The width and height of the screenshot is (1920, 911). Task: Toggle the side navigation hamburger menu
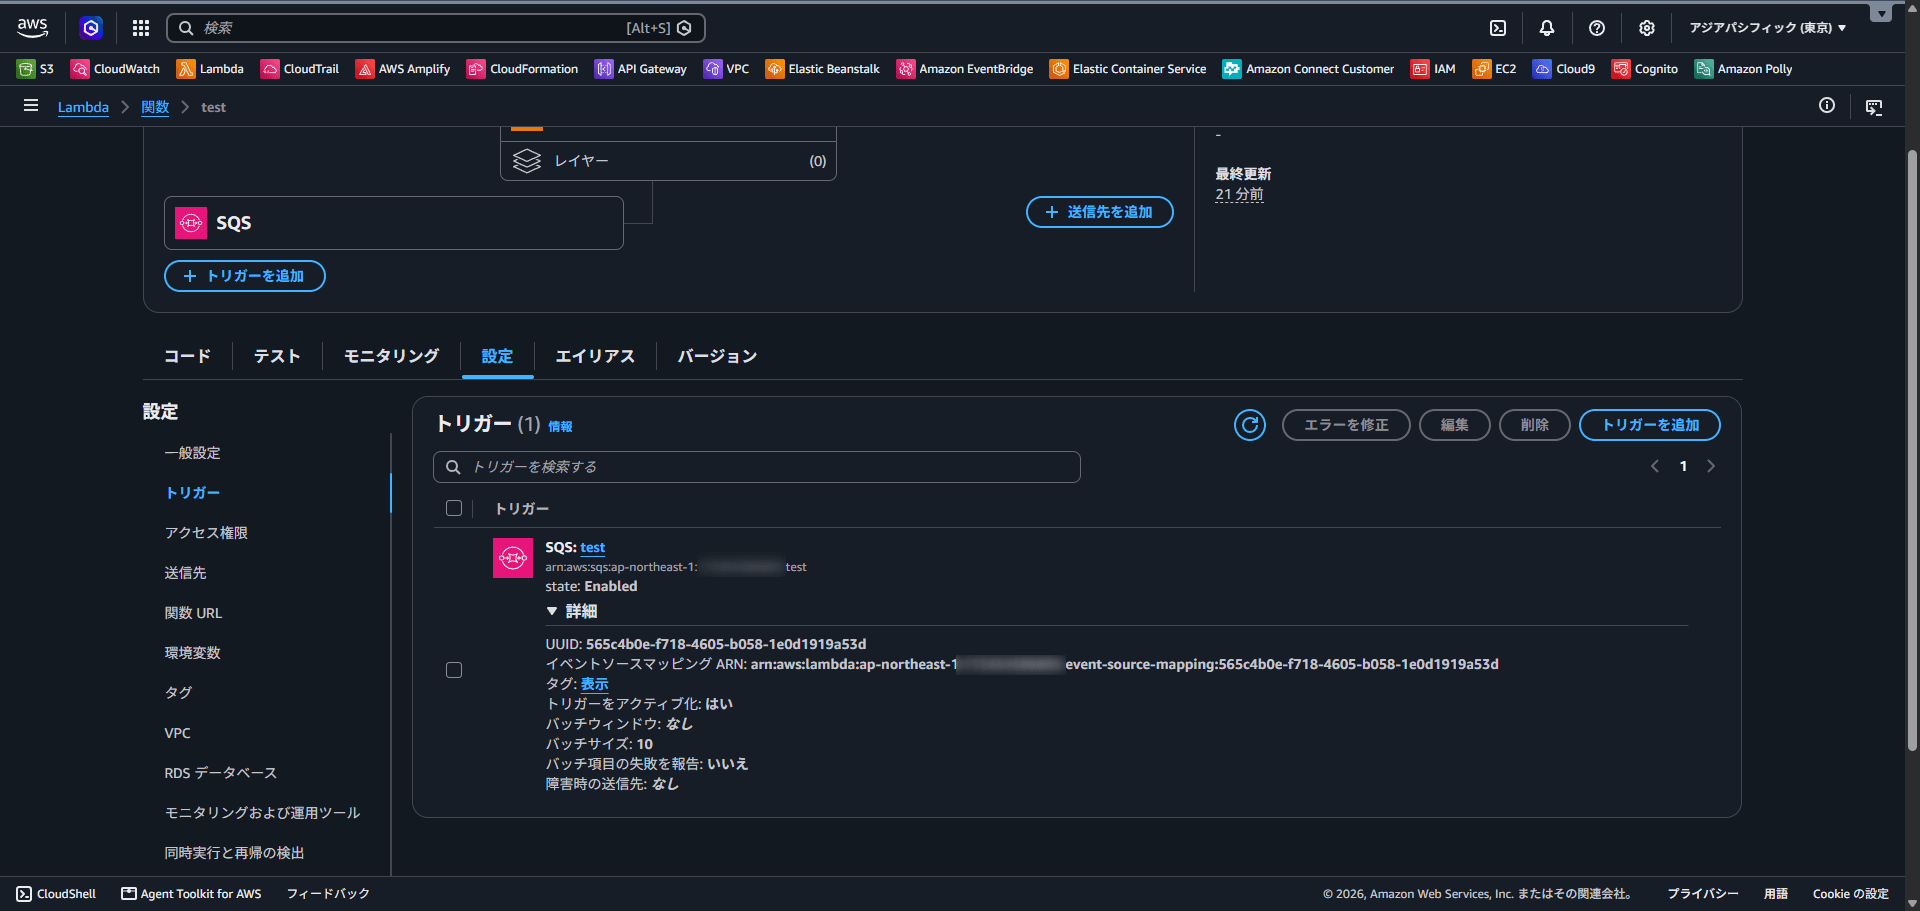[x=31, y=106]
